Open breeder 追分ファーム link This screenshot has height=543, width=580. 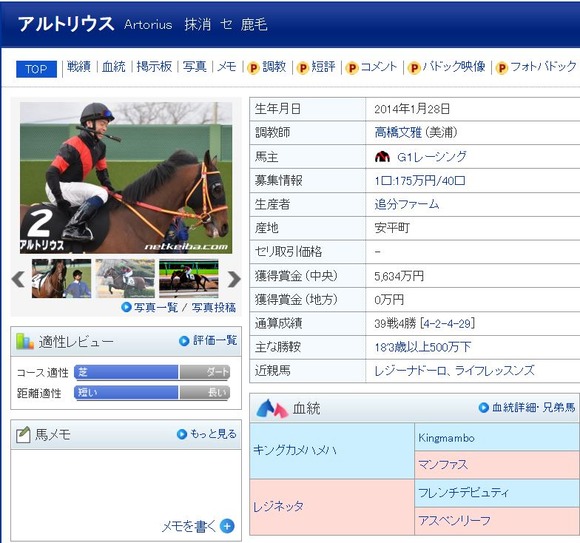(x=407, y=204)
